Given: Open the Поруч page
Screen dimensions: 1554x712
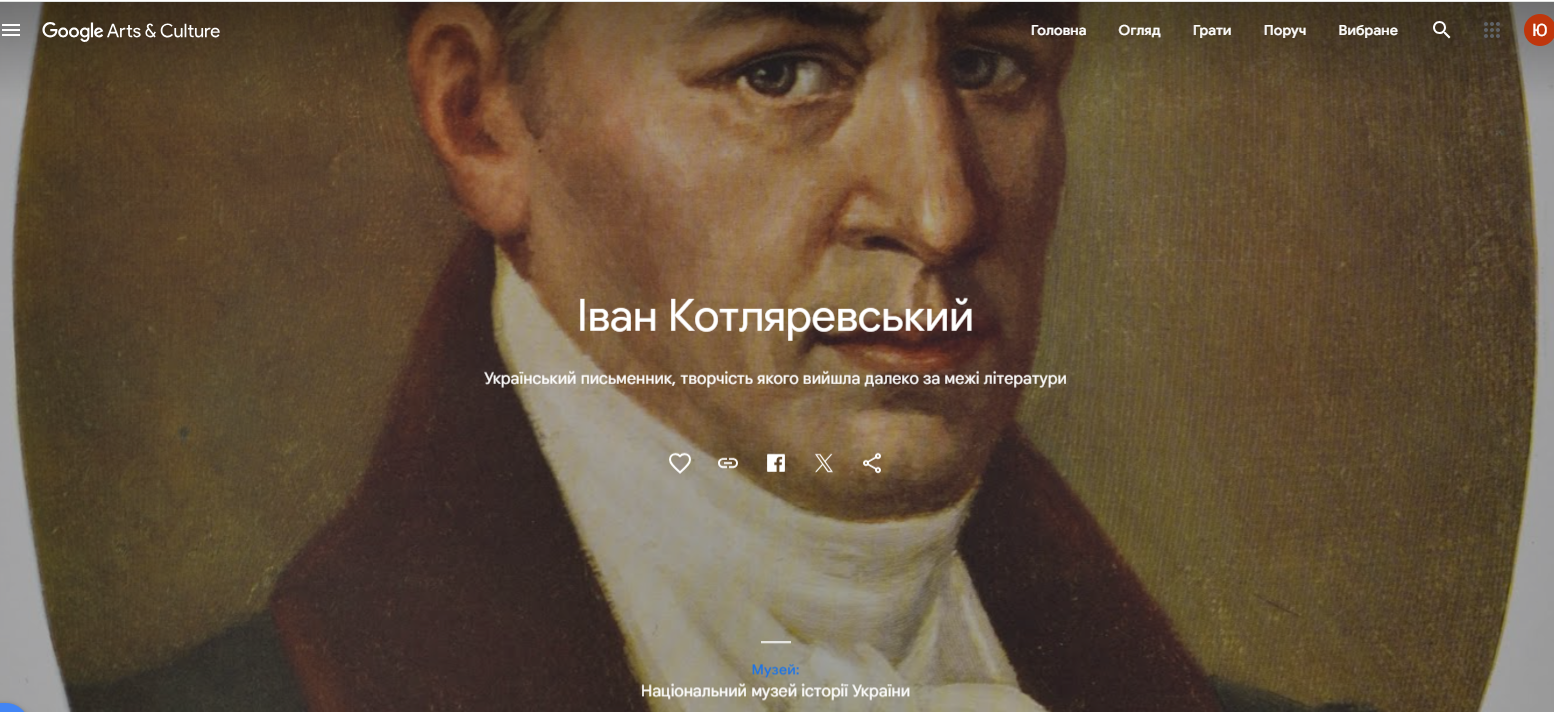Looking at the screenshot, I should [x=1285, y=30].
